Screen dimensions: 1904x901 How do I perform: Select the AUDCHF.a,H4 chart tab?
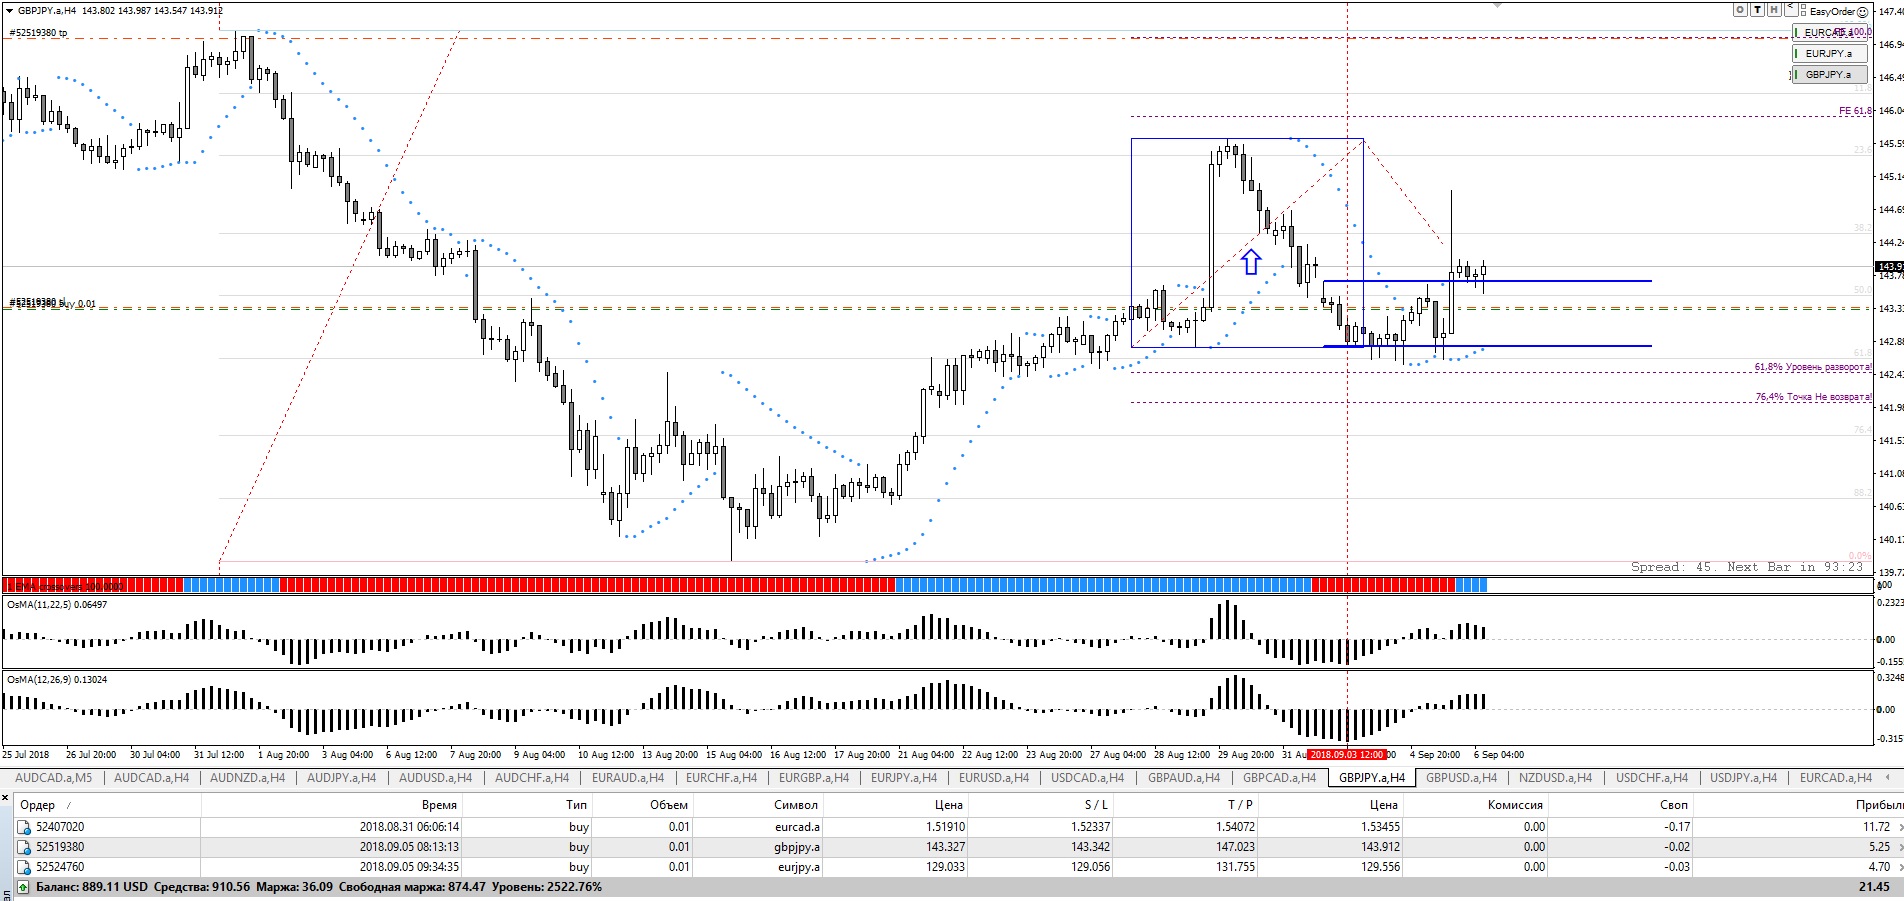pyautogui.click(x=532, y=778)
